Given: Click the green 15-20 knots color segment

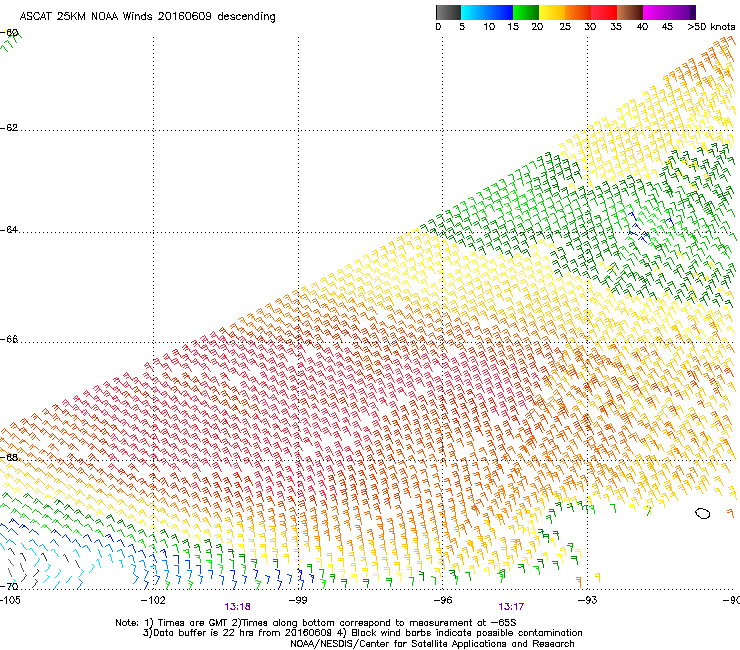Looking at the screenshot, I should point(526,12).
